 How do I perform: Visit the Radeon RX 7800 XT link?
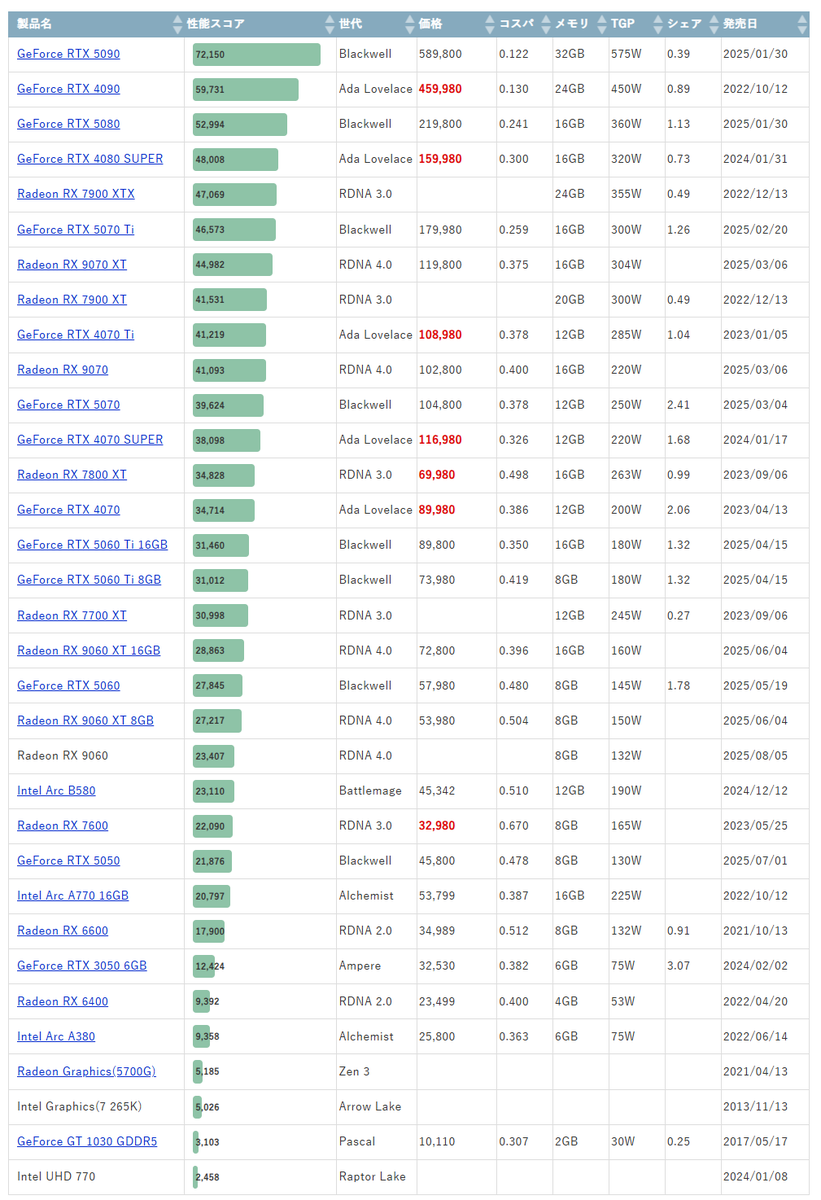pyautogui.click(x=72, y=475)
